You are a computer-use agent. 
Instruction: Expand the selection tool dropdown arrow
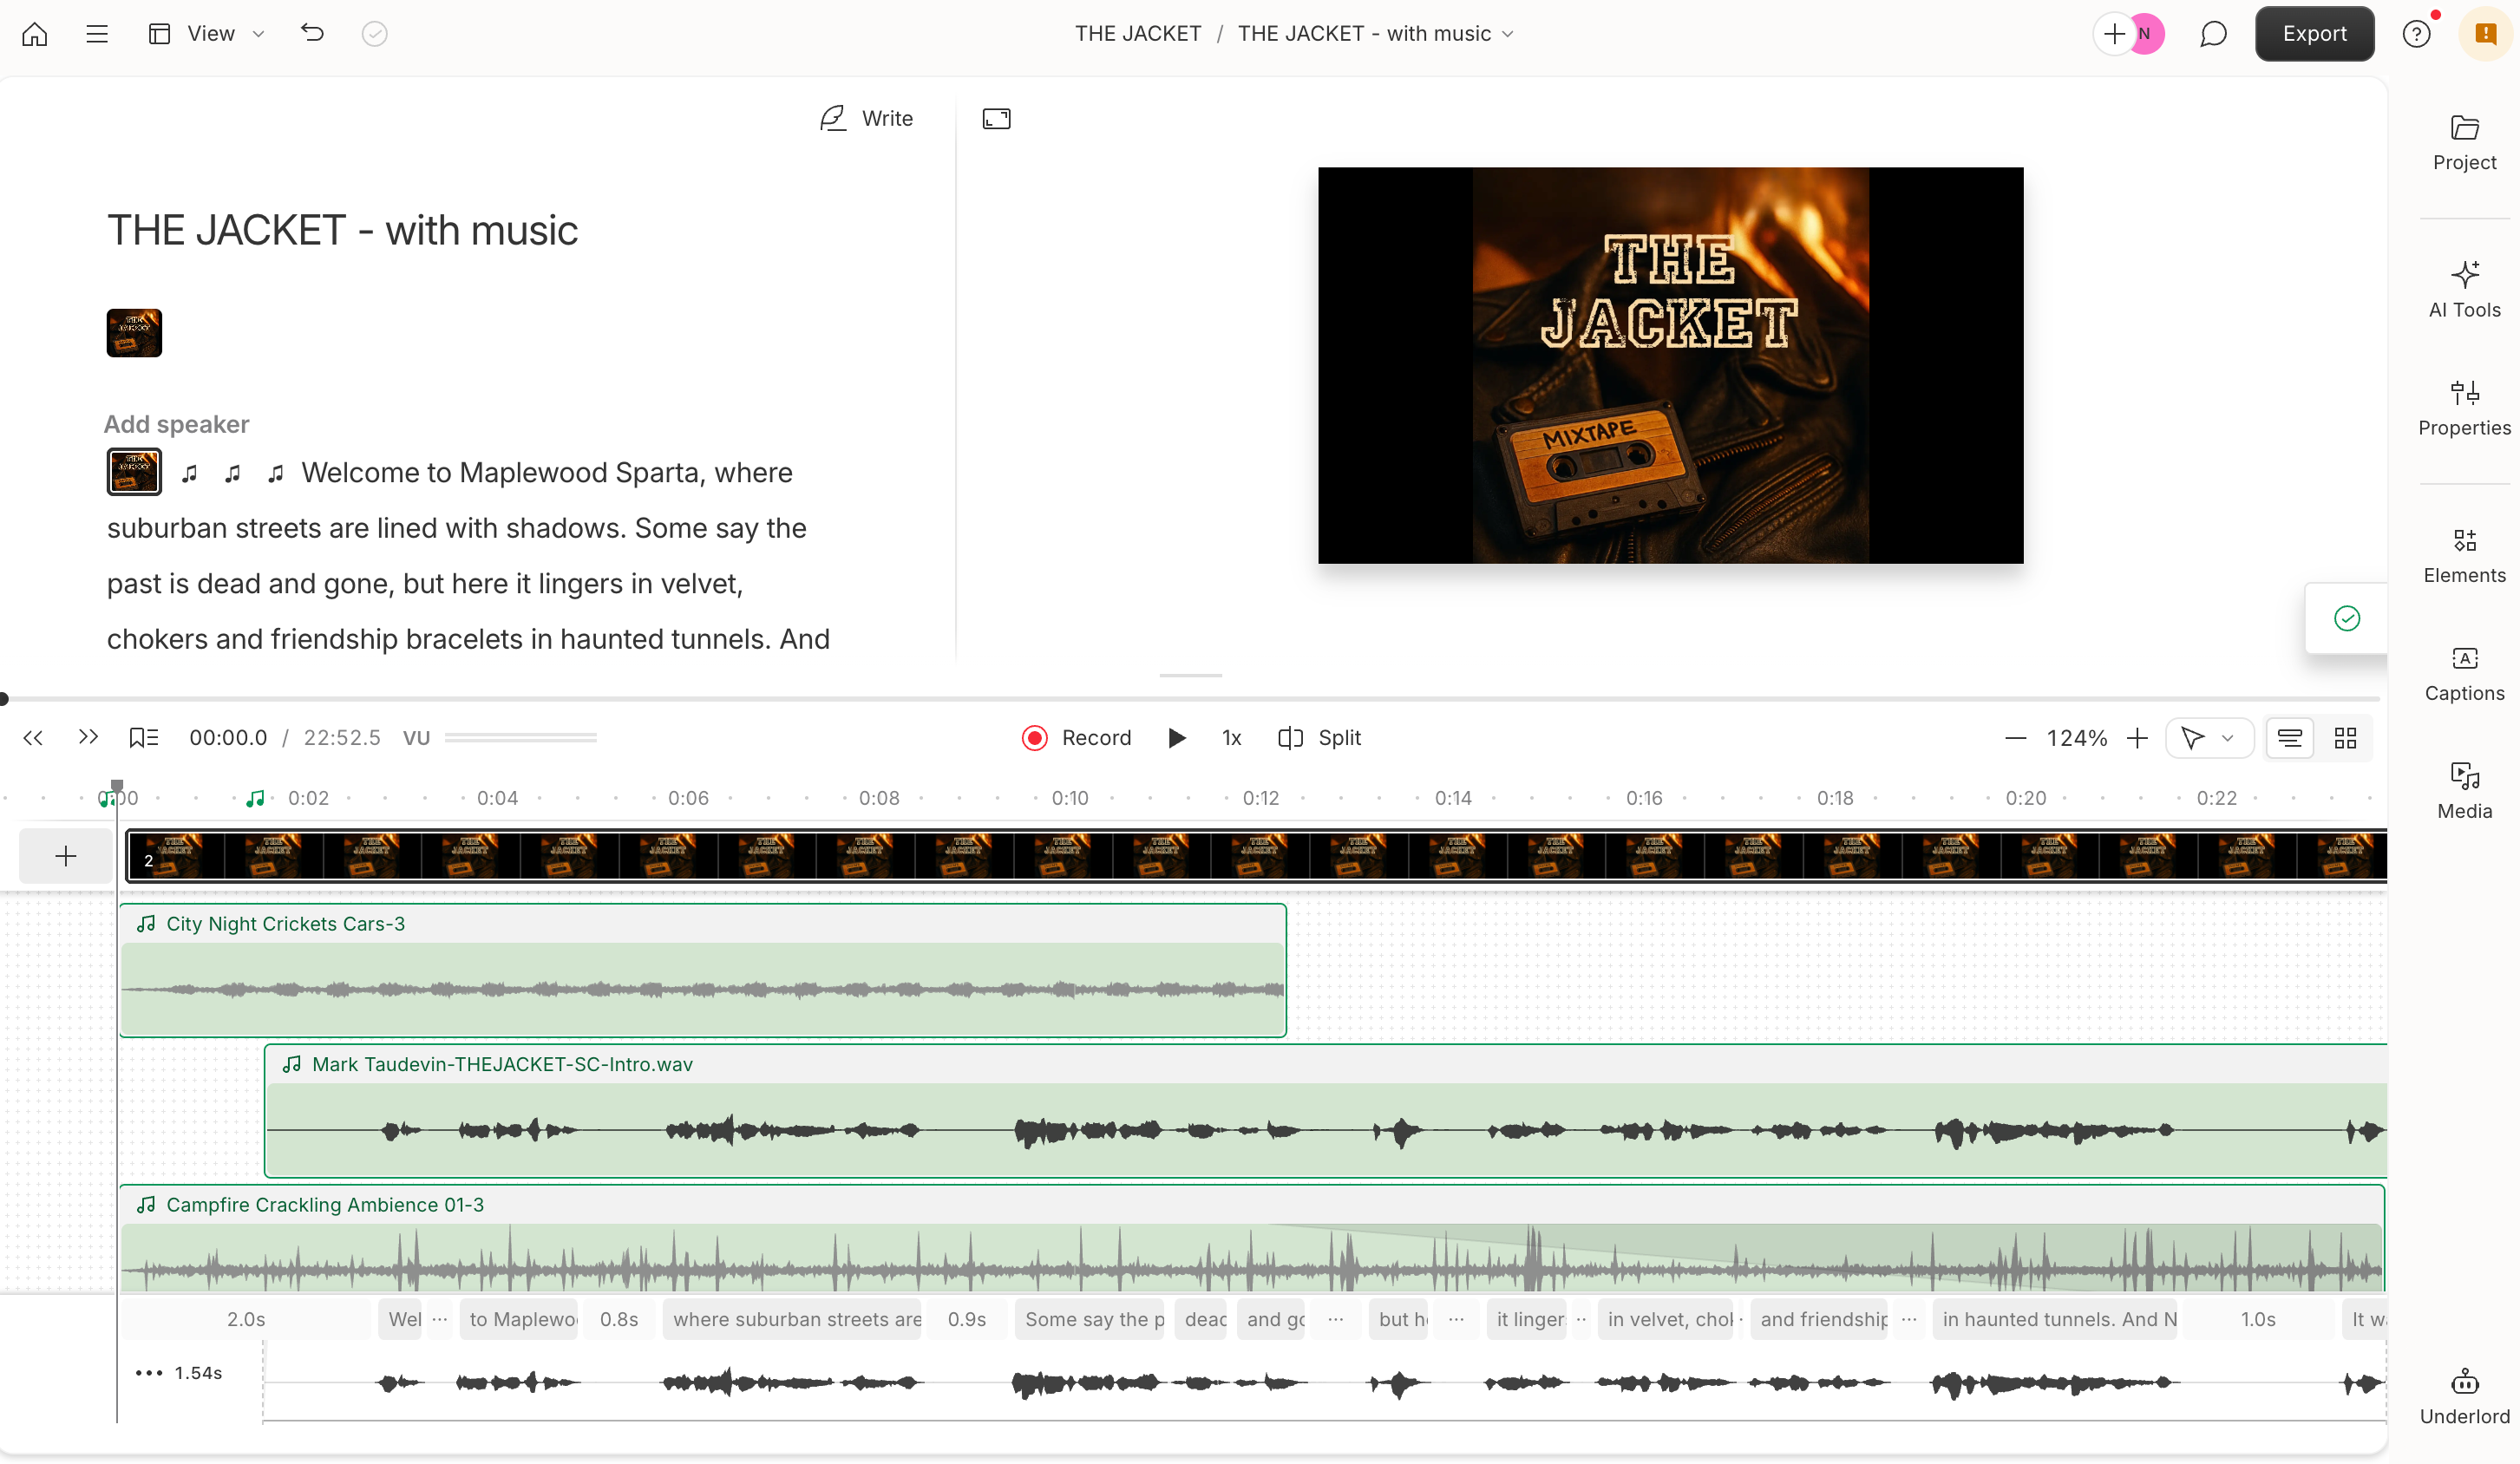(2228, 738)
